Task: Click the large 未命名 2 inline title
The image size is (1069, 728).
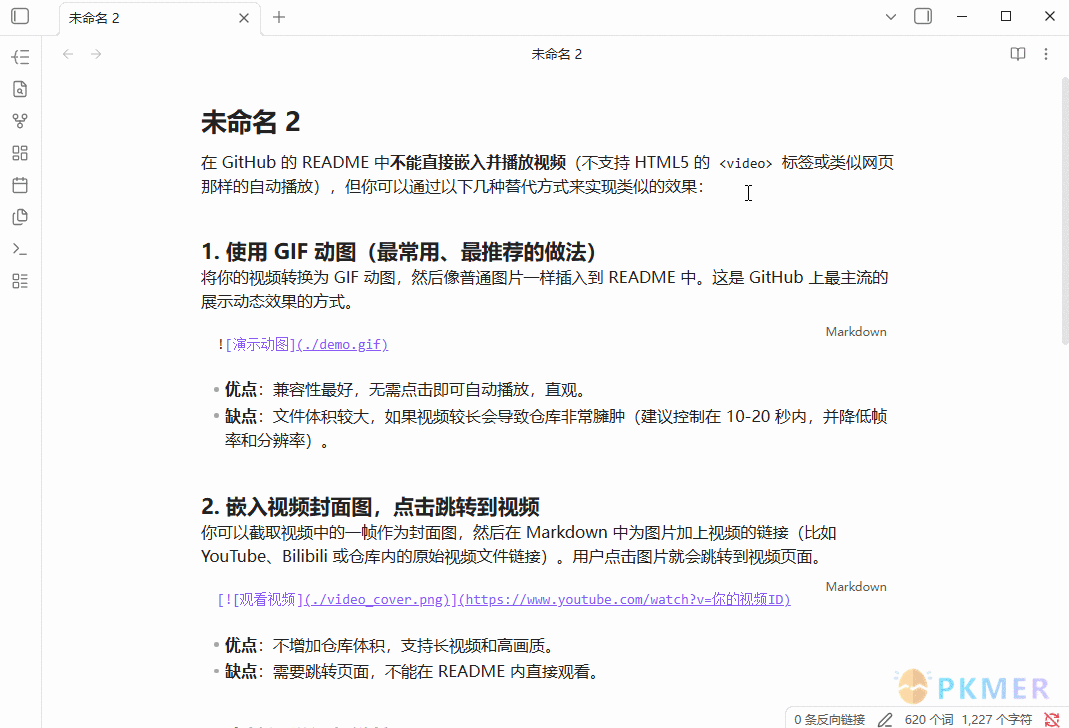Action: point(251,123)
